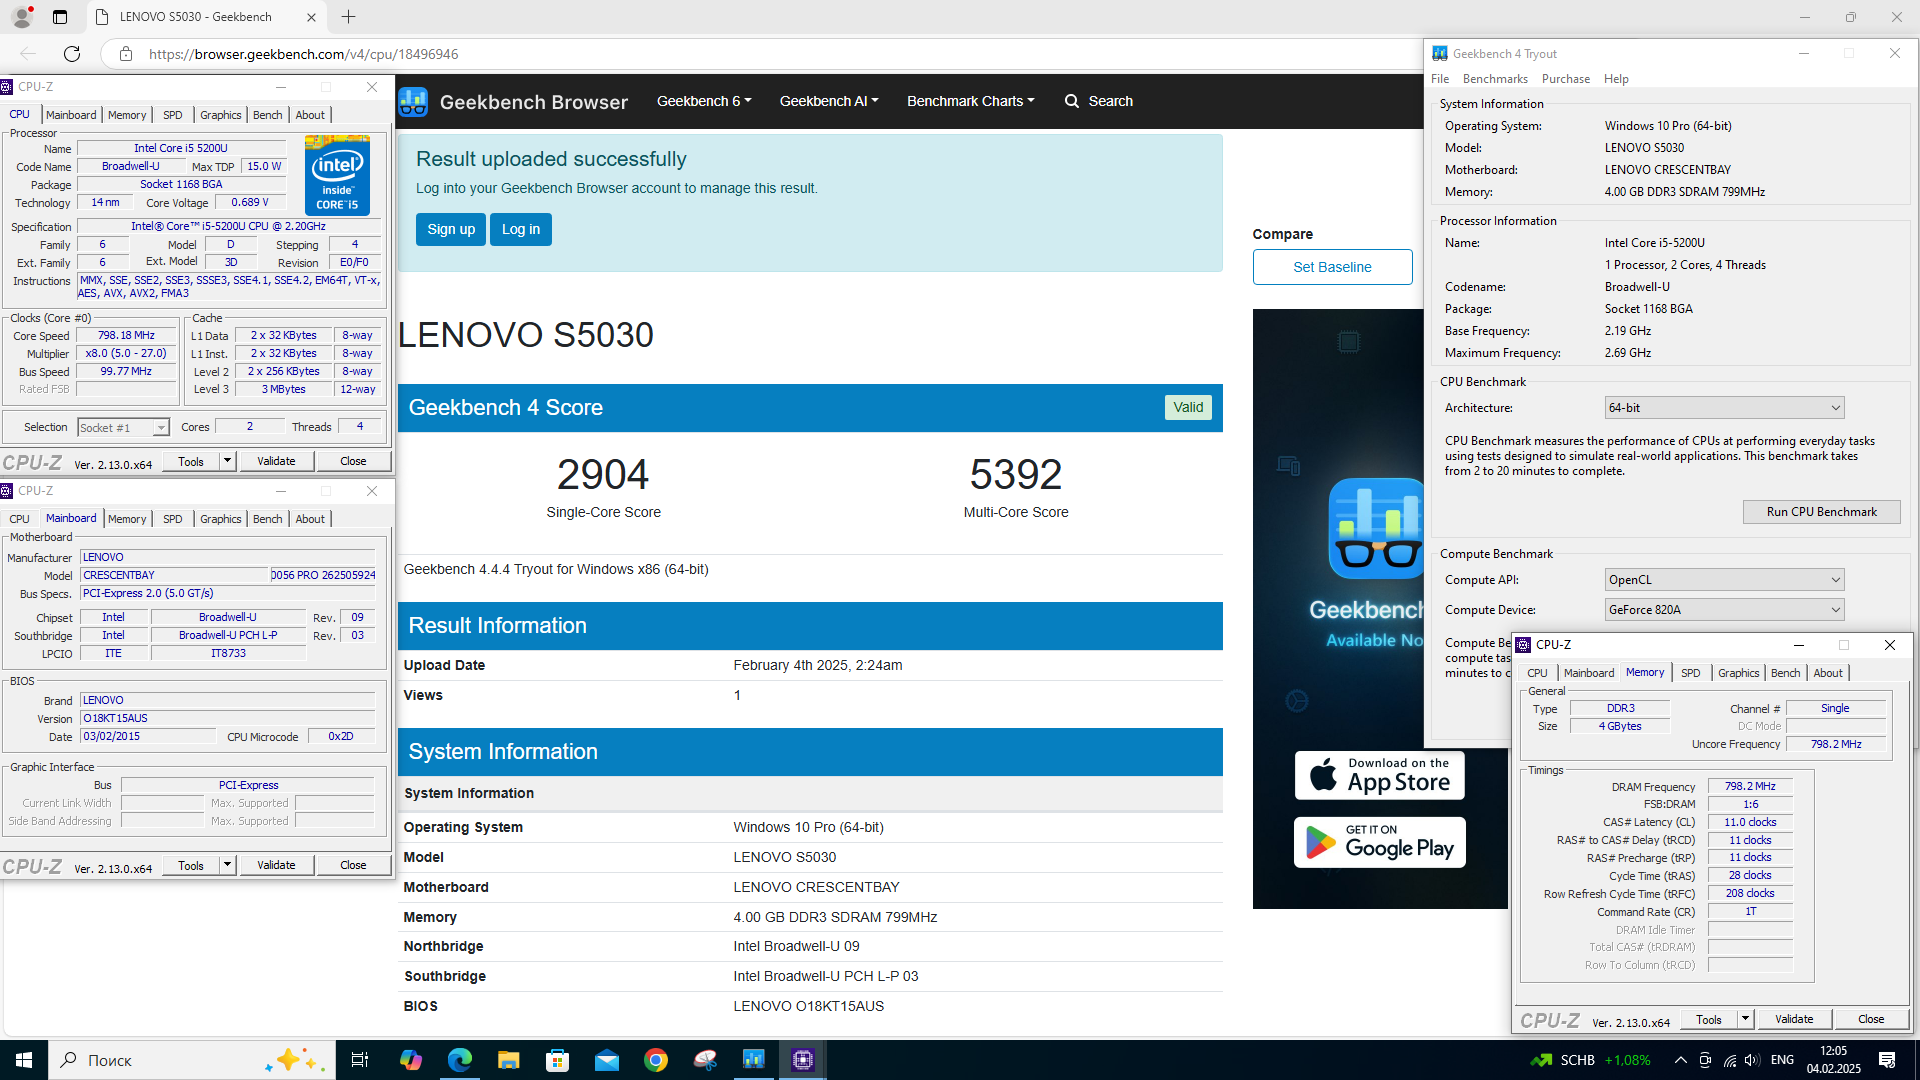The image size is (1920, 1080).
Task: Open the Windows Start menu
Action: (x=24, y=1060)
